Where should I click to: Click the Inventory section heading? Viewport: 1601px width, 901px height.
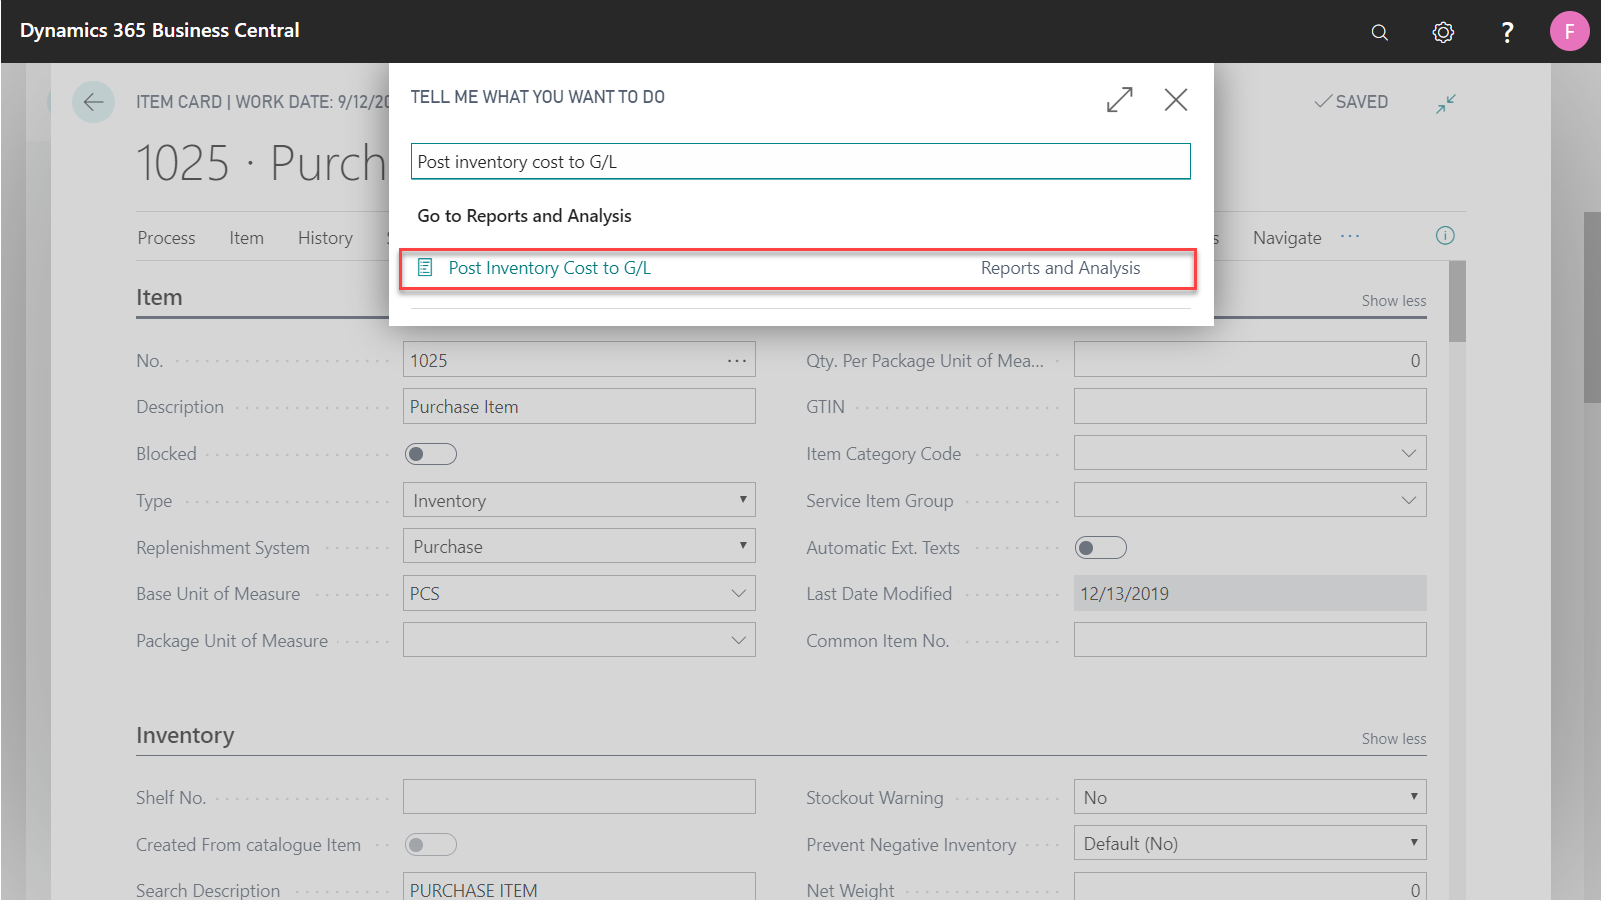[185, 735]
